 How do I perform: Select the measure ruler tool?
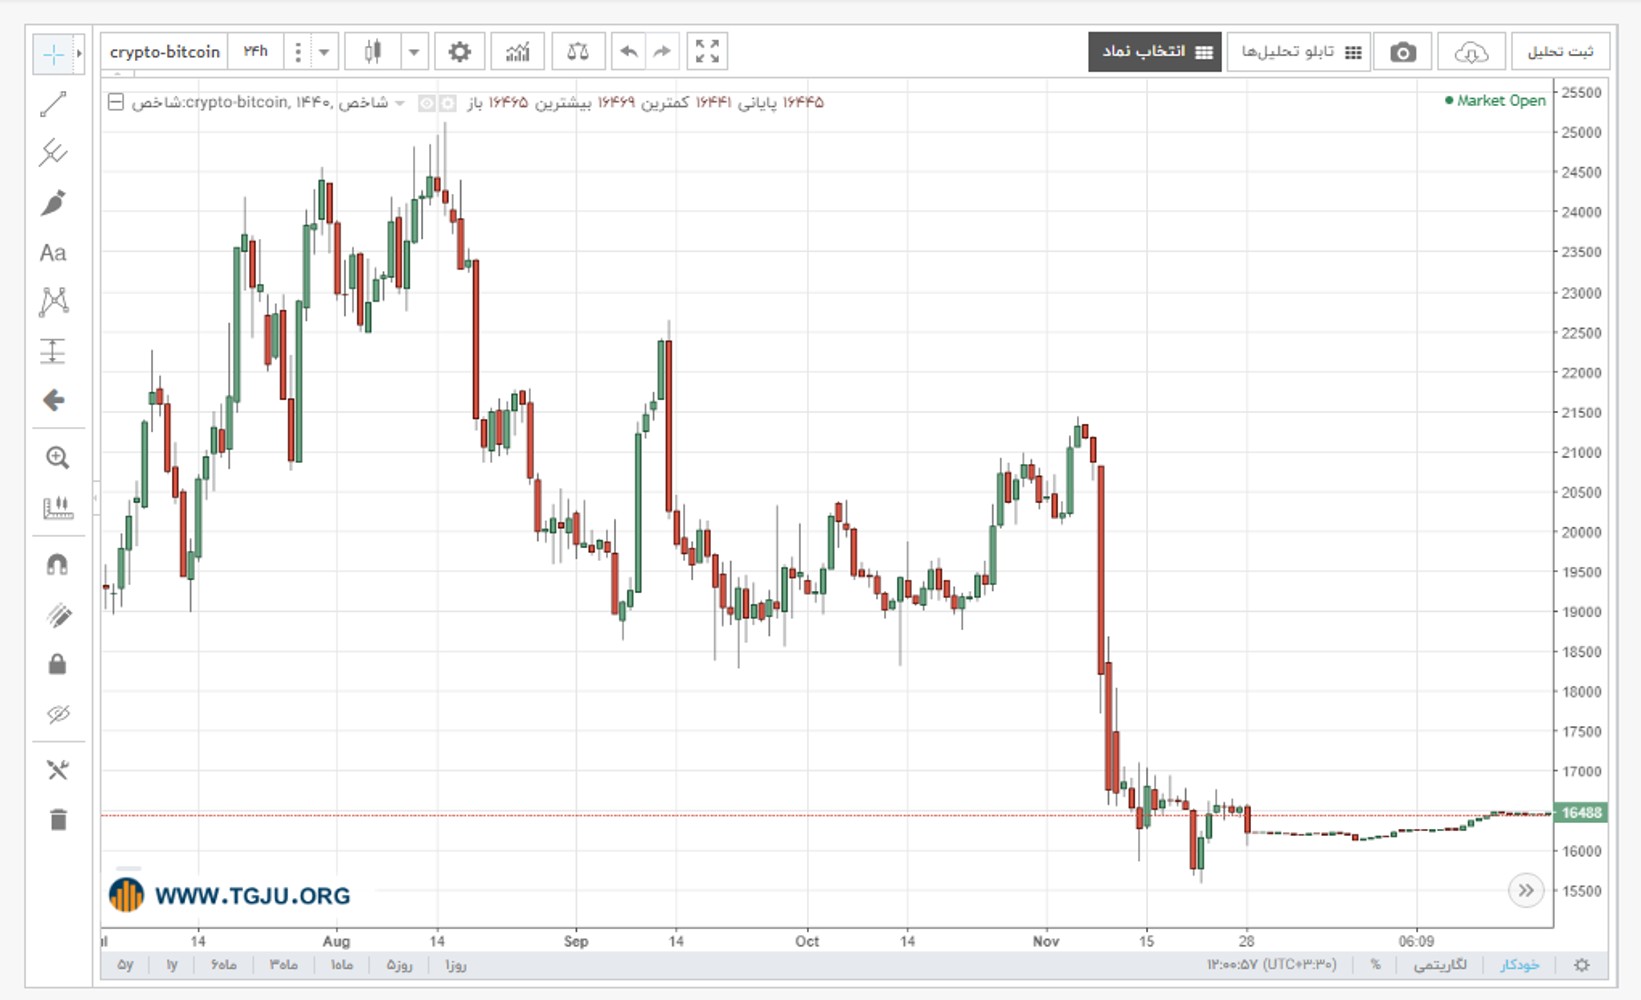[x=57, y=508]
